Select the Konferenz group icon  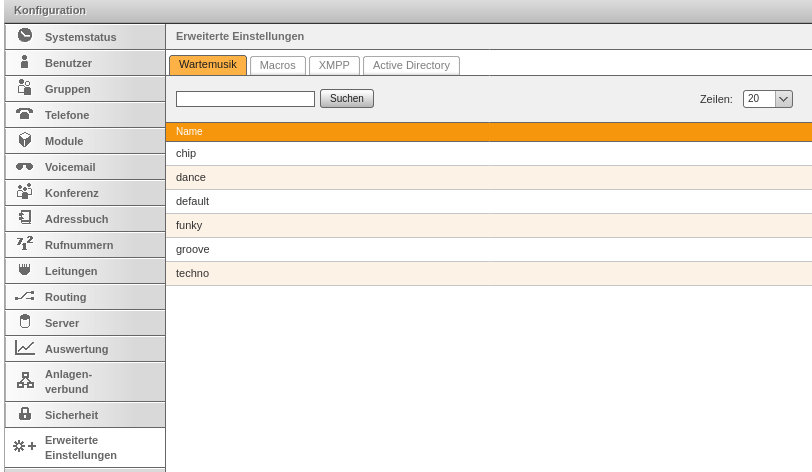coord(25,192)
